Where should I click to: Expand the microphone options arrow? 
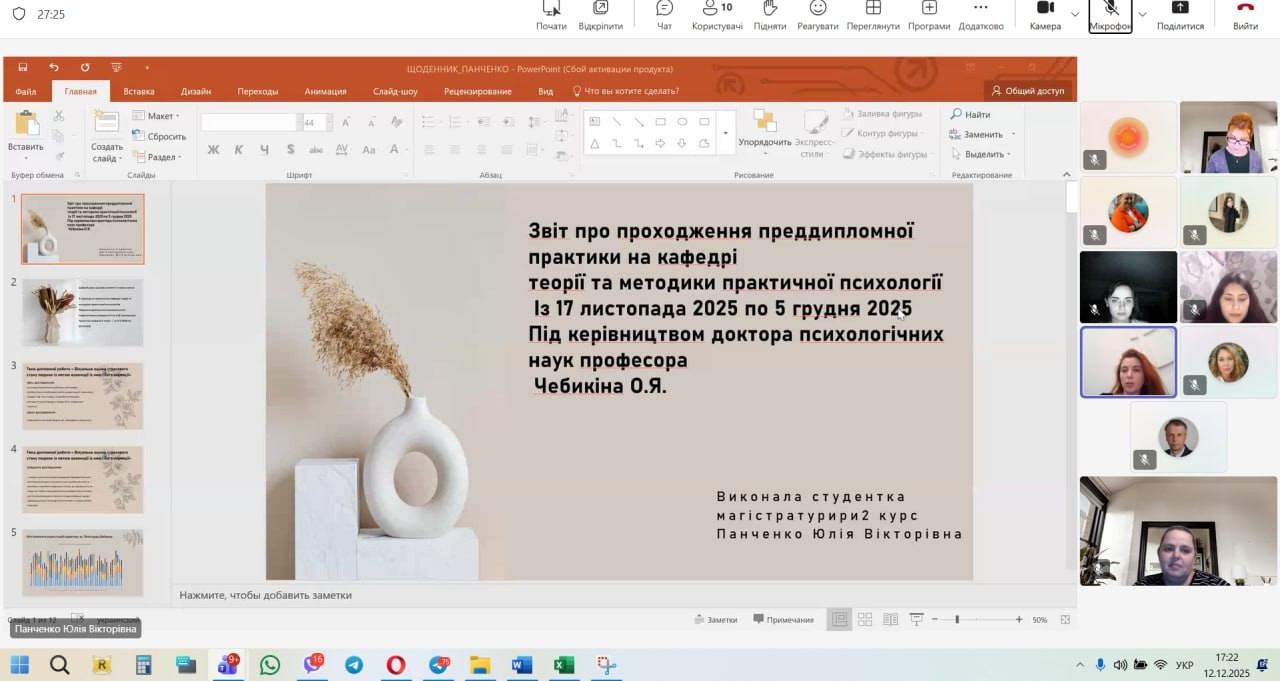tap(1142, 15)
